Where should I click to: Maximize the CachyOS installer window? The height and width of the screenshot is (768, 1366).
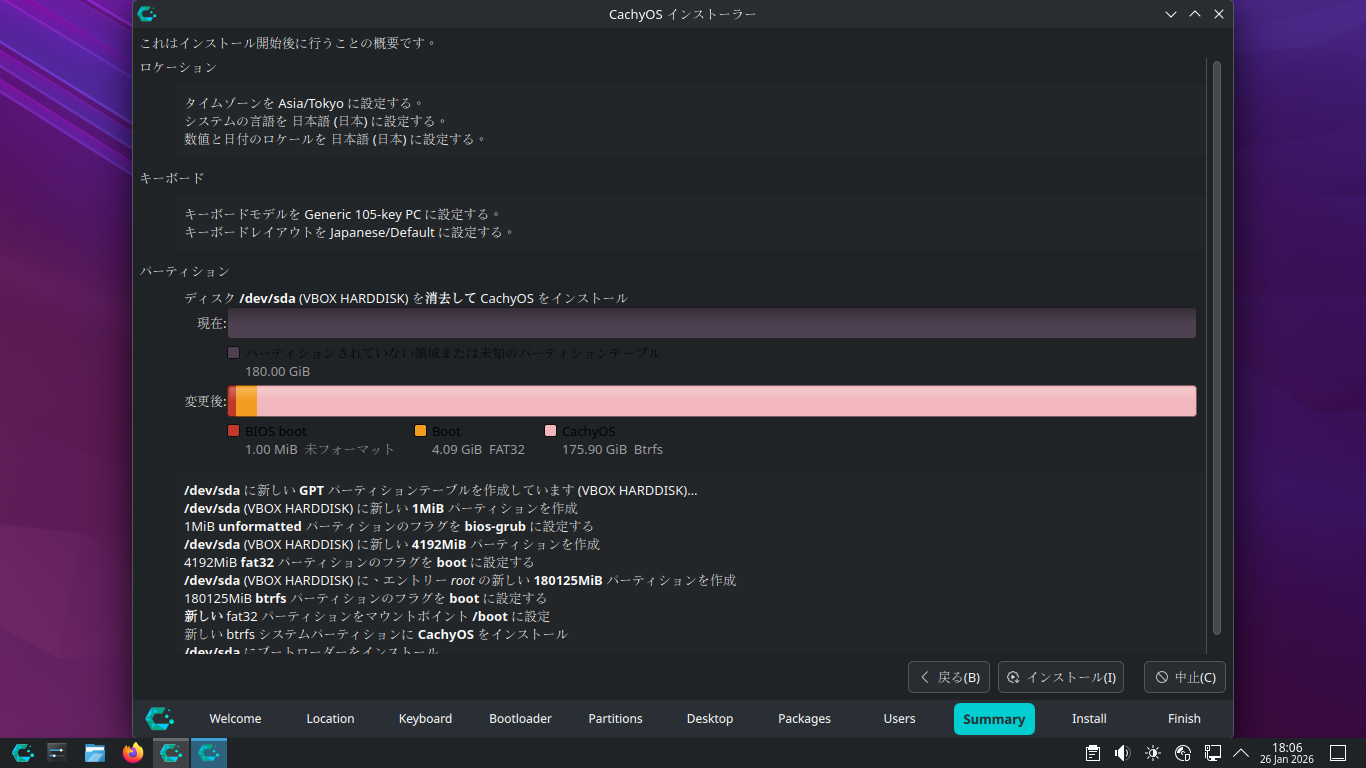(x=1195, y=14)
